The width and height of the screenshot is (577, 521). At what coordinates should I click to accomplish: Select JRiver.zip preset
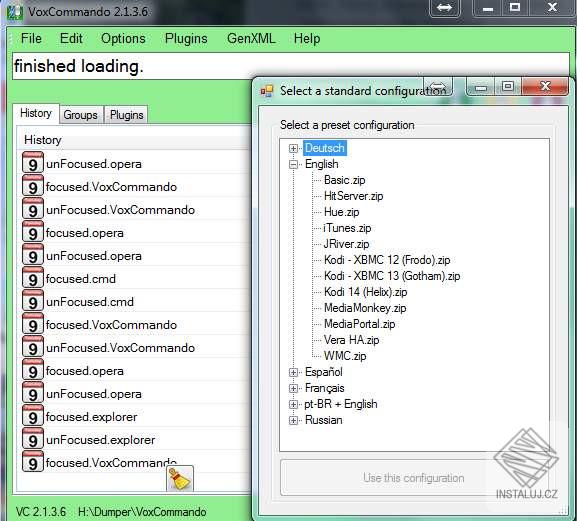pyautogui.click(x=346, y=244)
